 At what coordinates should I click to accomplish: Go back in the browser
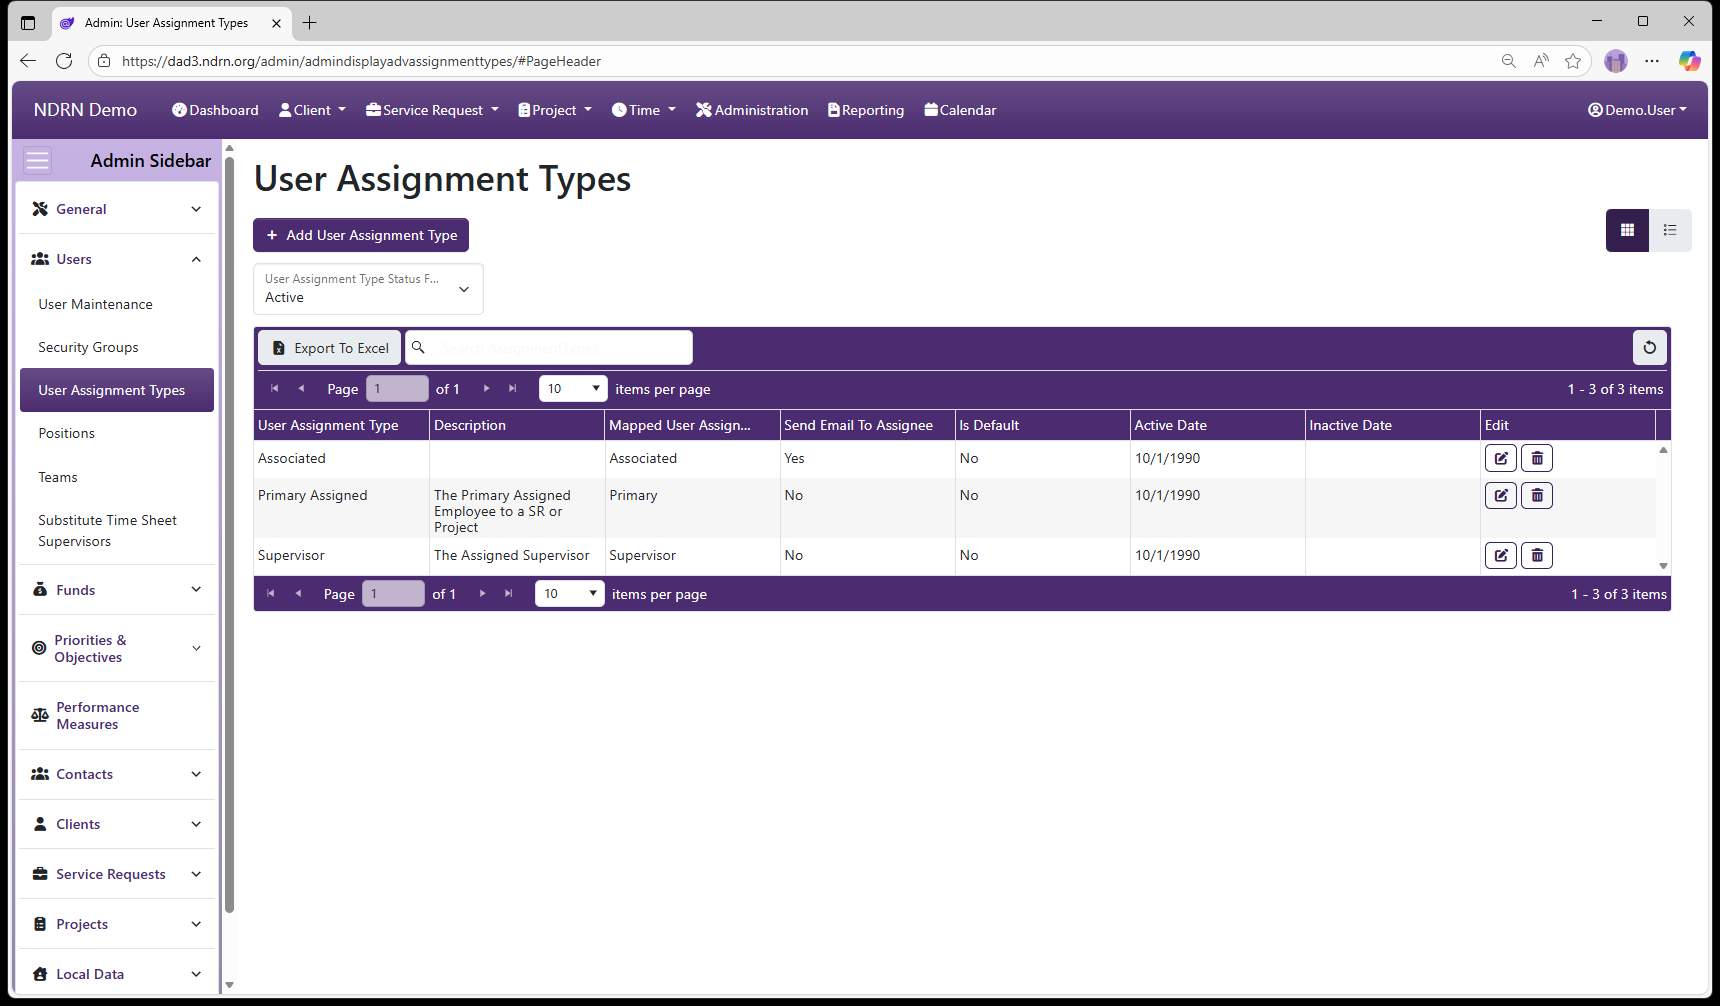point(28,61)
